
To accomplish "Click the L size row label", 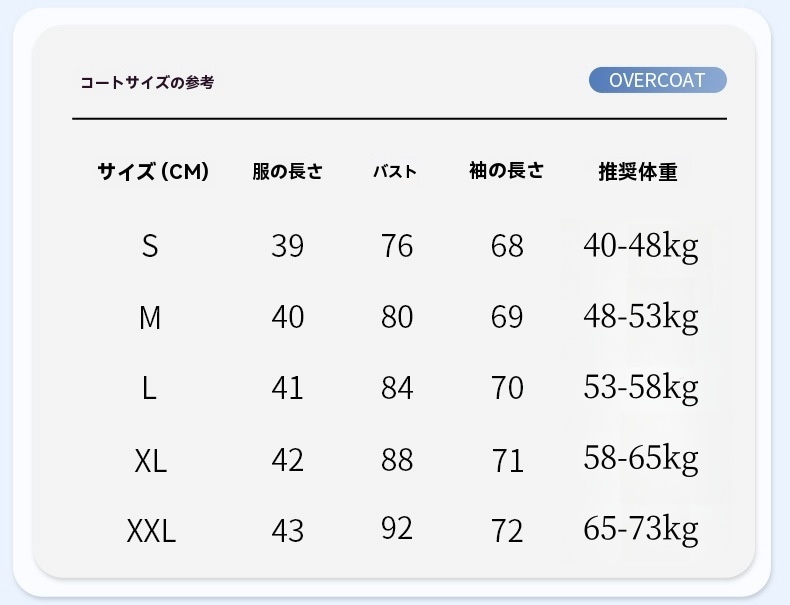I will click(150, 388).
